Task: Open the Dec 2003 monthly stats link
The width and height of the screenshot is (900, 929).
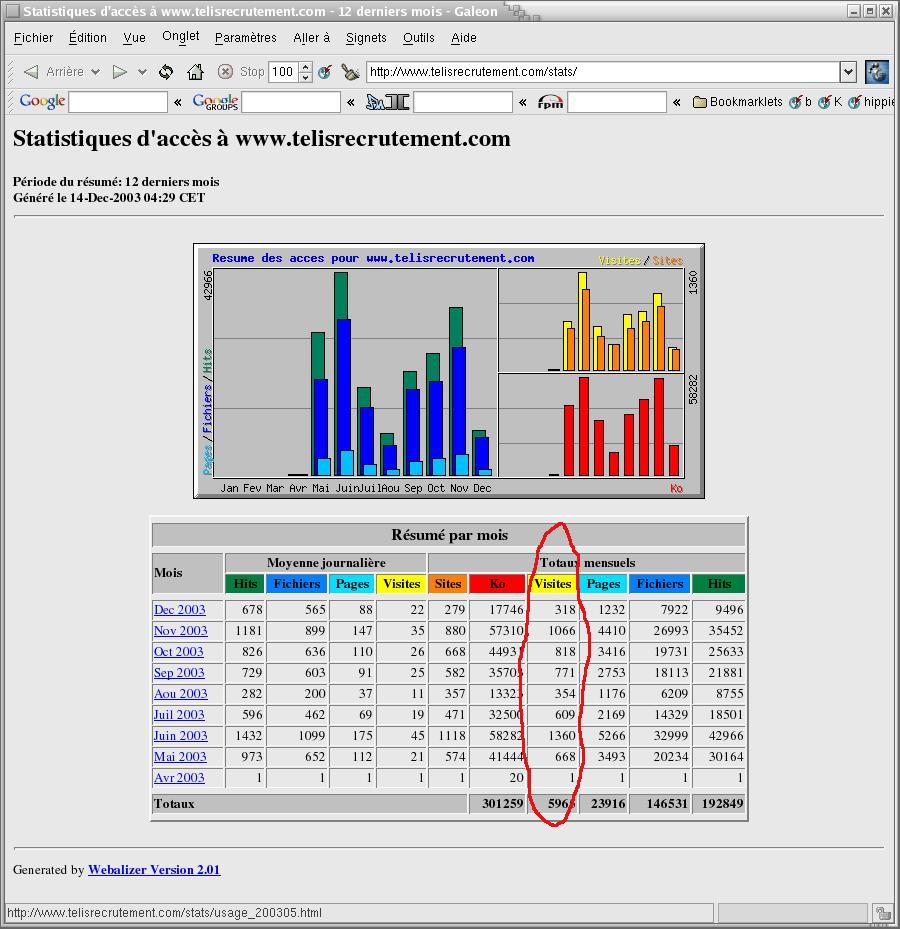Action: pyautogui.click(x=180, y=610)
